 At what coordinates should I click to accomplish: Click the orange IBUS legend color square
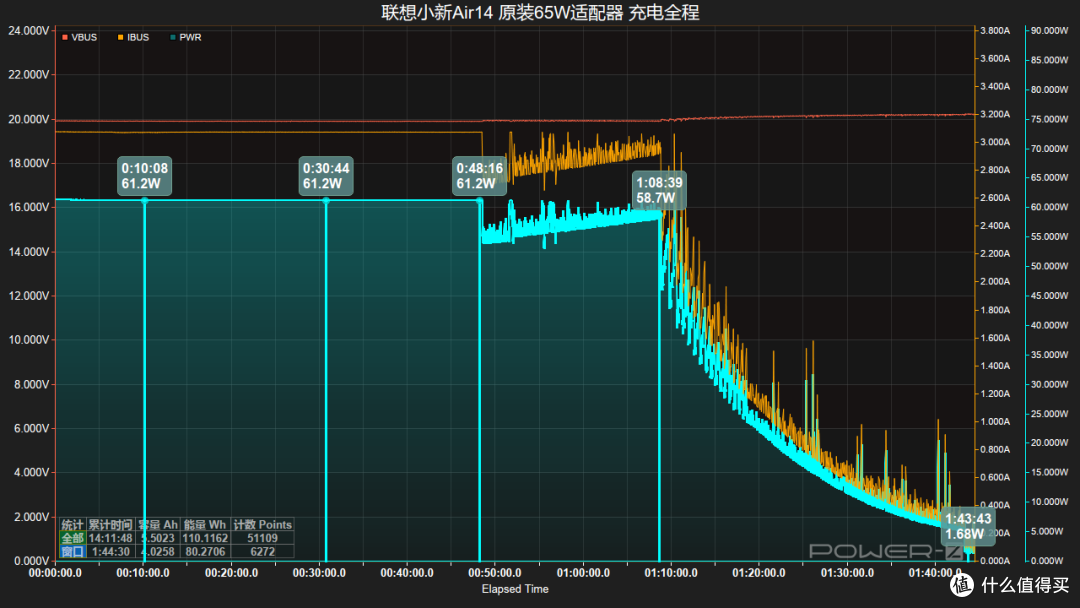(121, 37)
